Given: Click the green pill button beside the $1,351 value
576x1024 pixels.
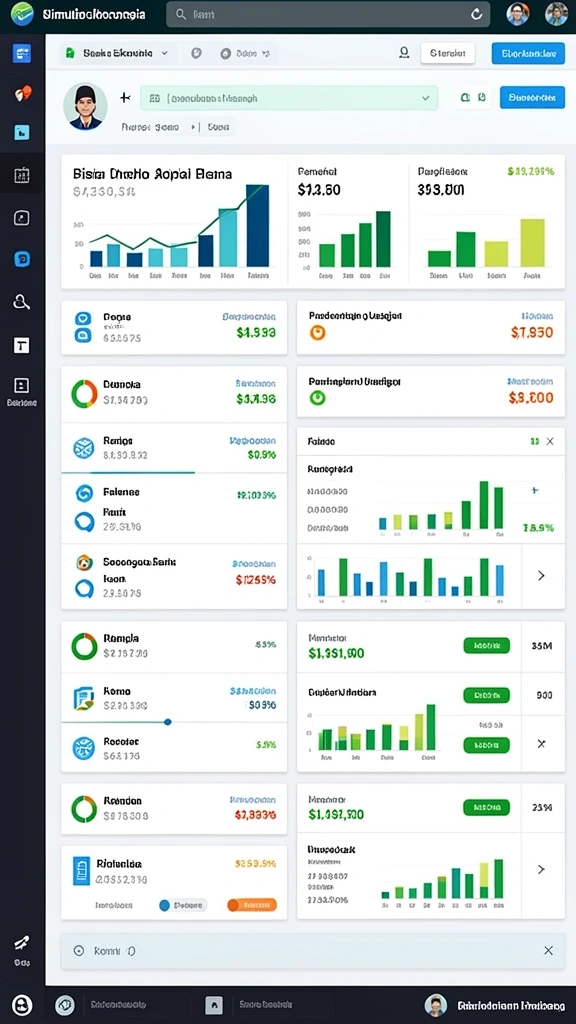Looking at the screenshot, I should coord(486,645).
